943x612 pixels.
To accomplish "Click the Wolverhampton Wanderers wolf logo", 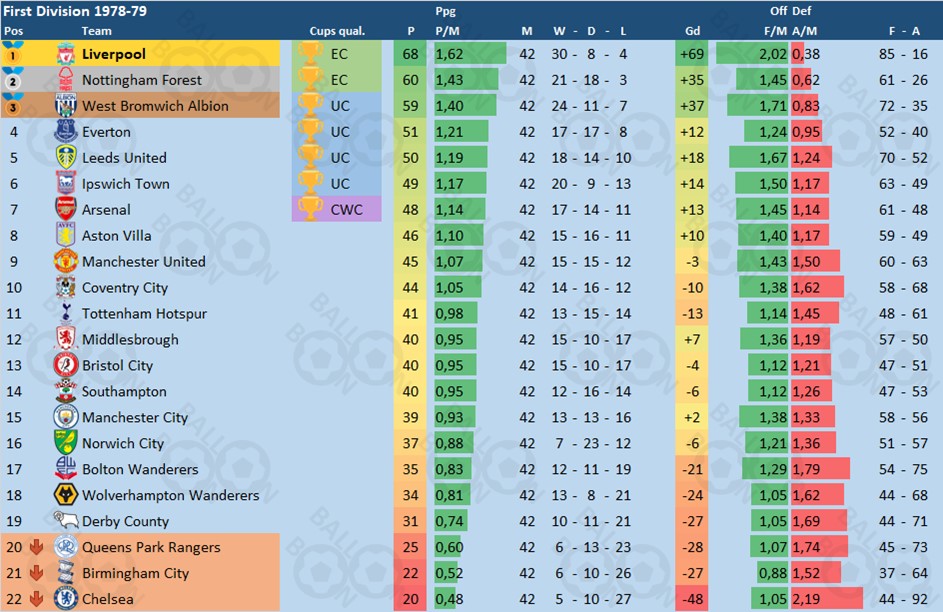I will pos(66,494).
